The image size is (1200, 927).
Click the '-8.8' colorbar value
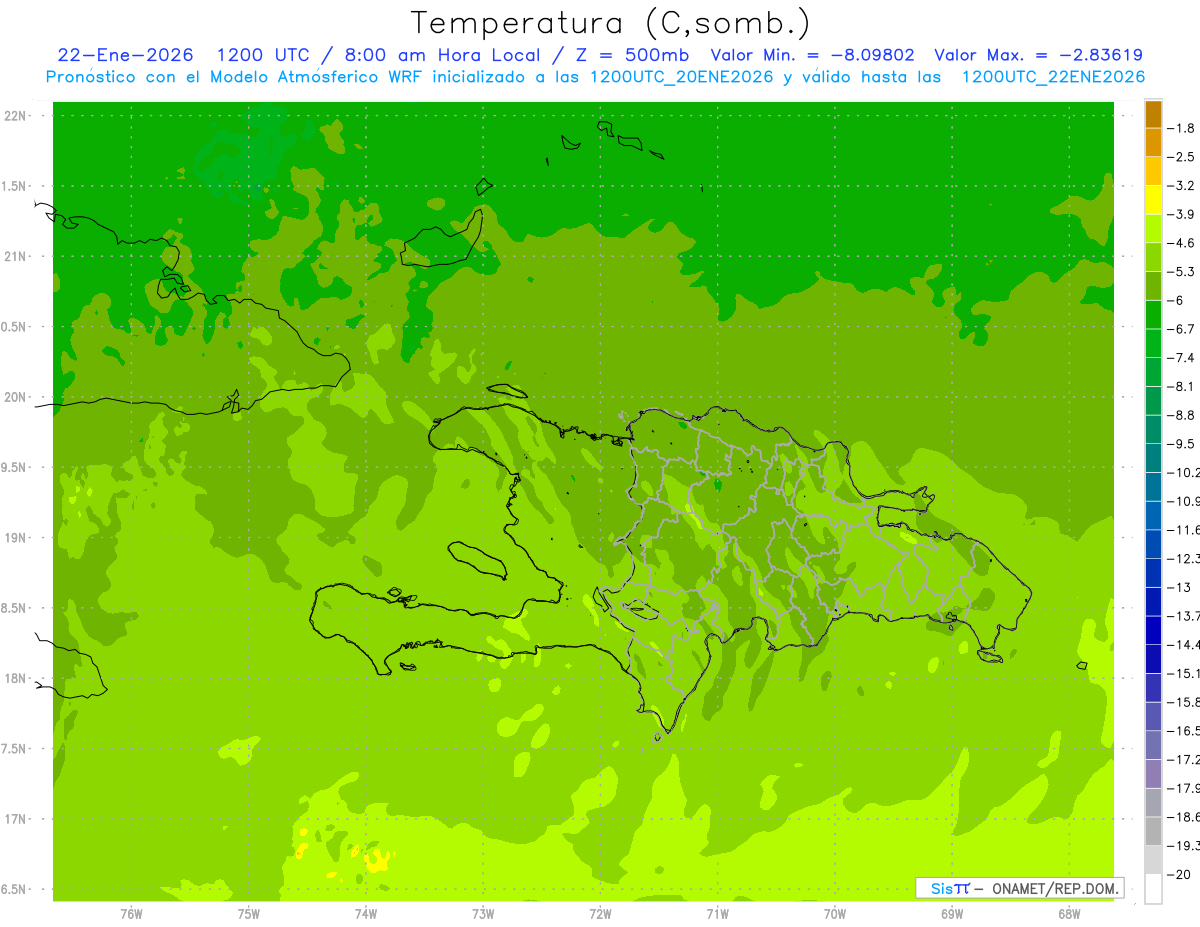pyautogui.click(x=1180, y=415)
